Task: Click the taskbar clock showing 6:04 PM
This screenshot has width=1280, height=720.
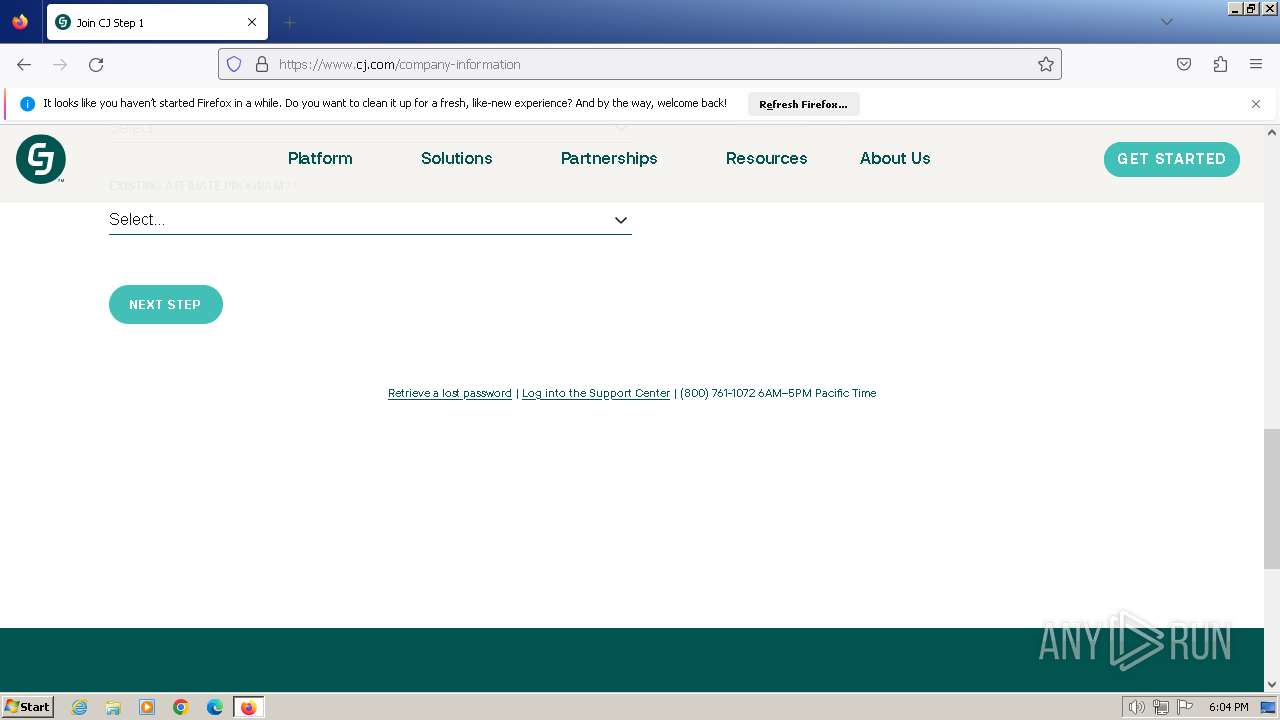Action: coord(1228,707)
